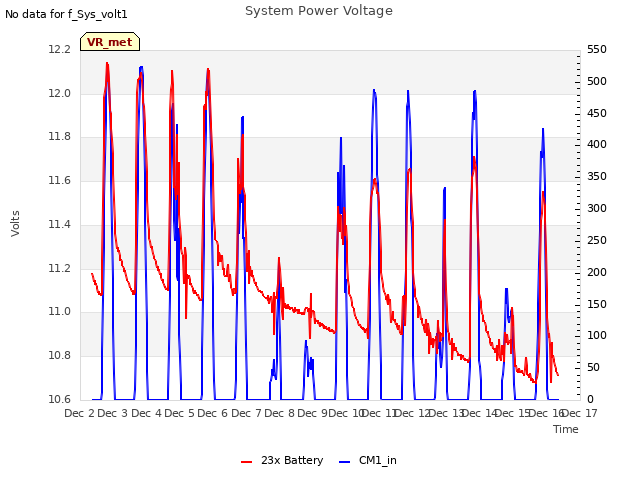Click the Dec 3 date tick label
Image resolution: width=640 pixels, height=480 pixels.
[113, 413]
